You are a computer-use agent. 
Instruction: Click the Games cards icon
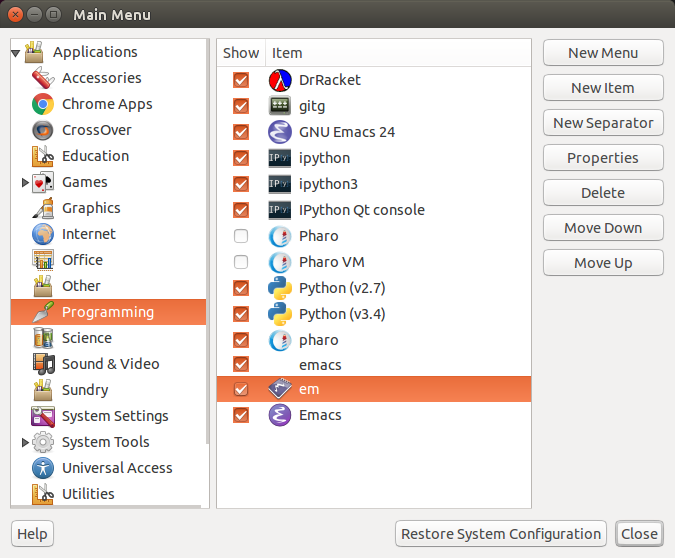tap(43, 182)
